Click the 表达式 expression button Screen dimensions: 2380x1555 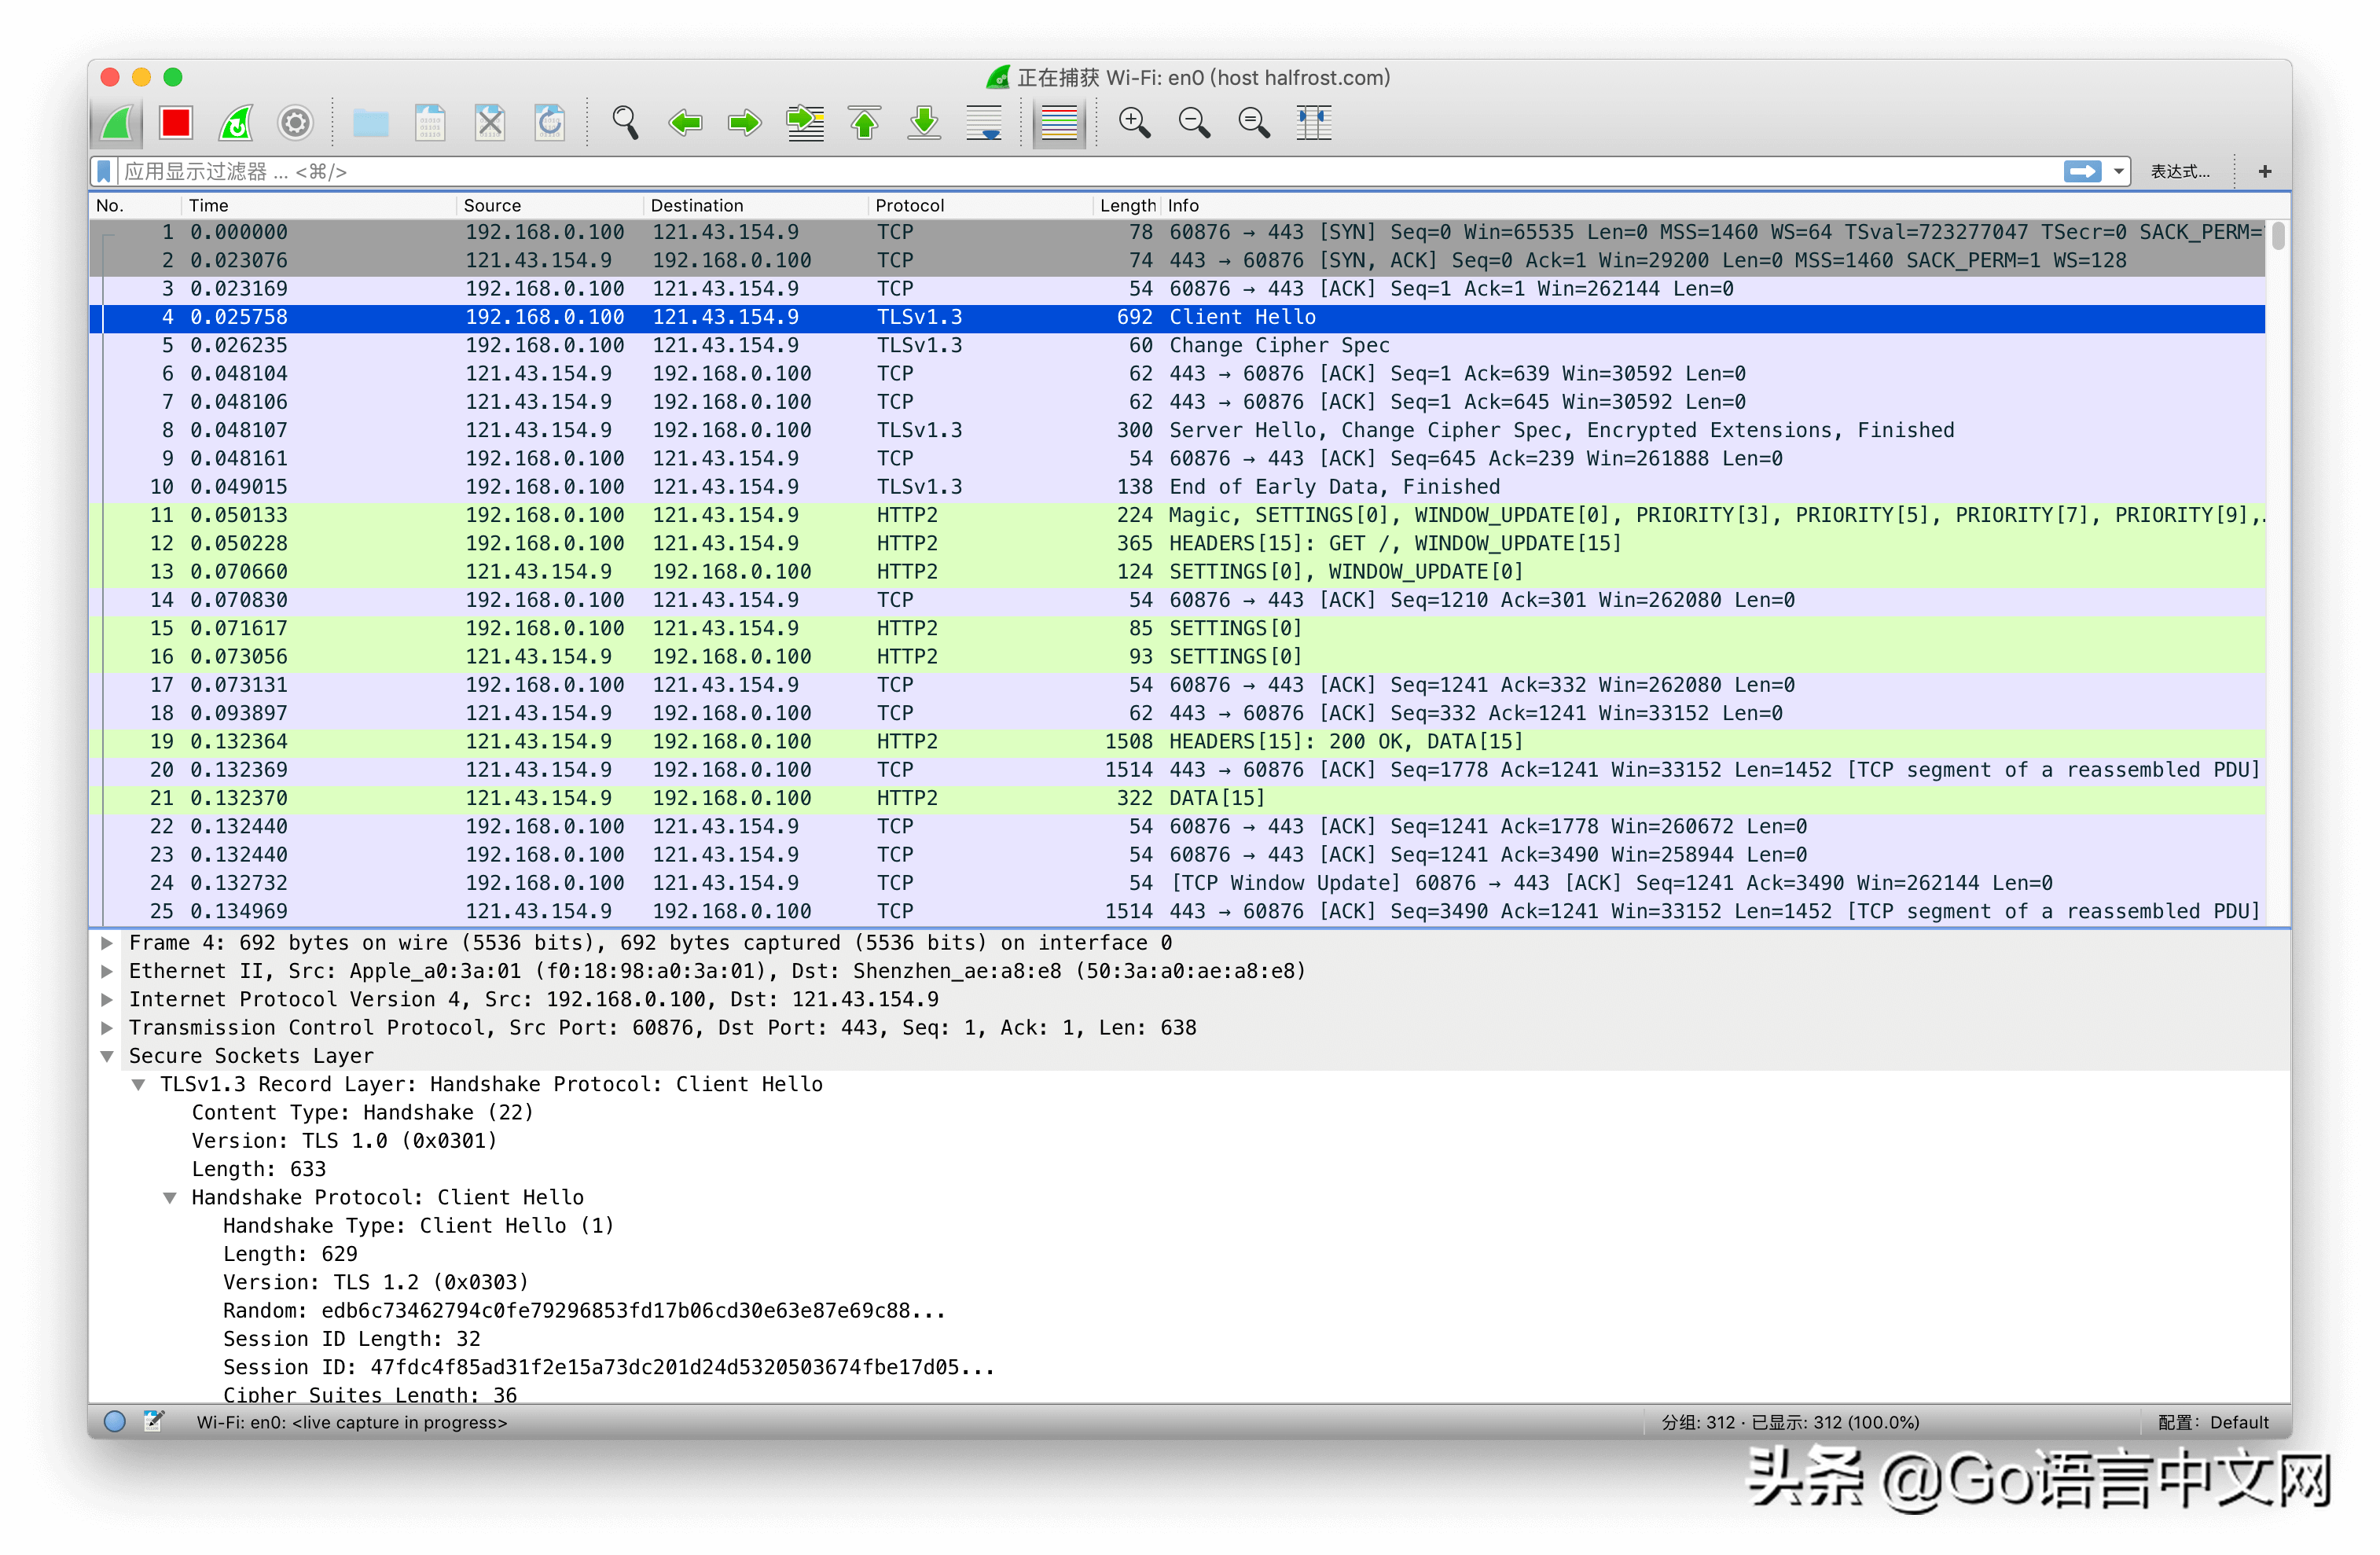point(2180,172)
